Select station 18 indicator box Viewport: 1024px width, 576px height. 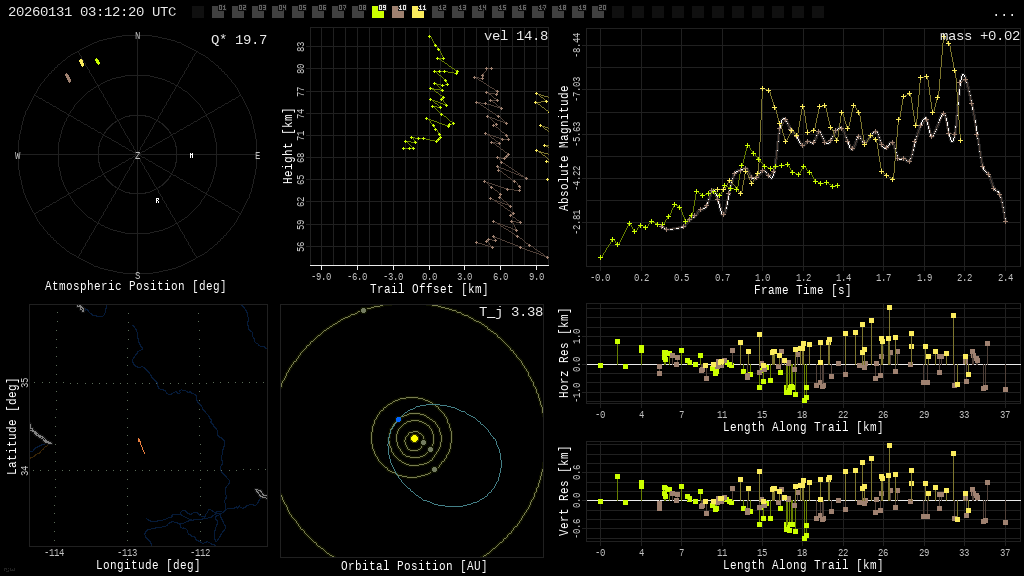click(x=557, y=12)
